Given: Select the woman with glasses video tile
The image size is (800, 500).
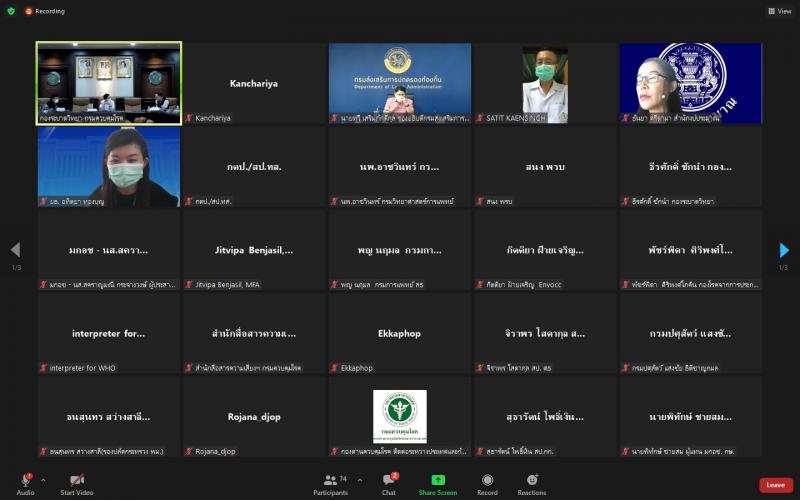Looking at the screenshot, I should (x=691, y=83).
